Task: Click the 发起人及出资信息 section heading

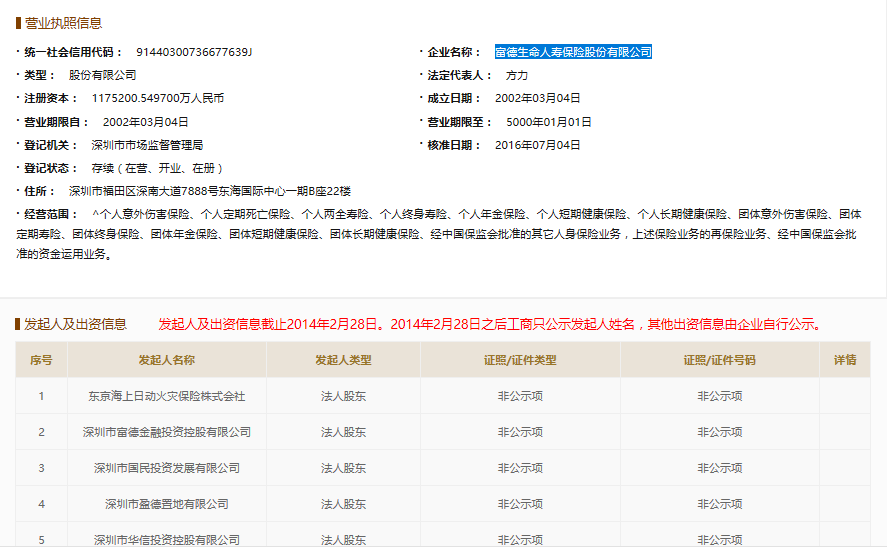Action: pos(75,324)
